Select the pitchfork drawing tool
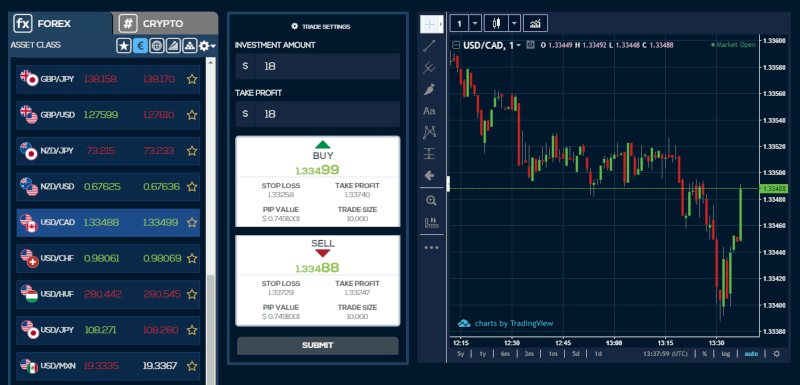This screenshot has height=385, width=800. 430,67
